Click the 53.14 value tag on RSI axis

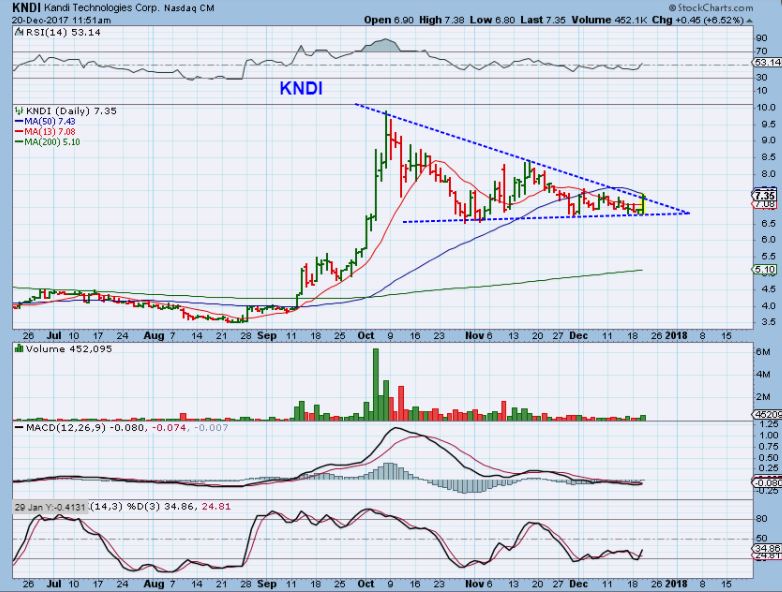pos(767,62)
